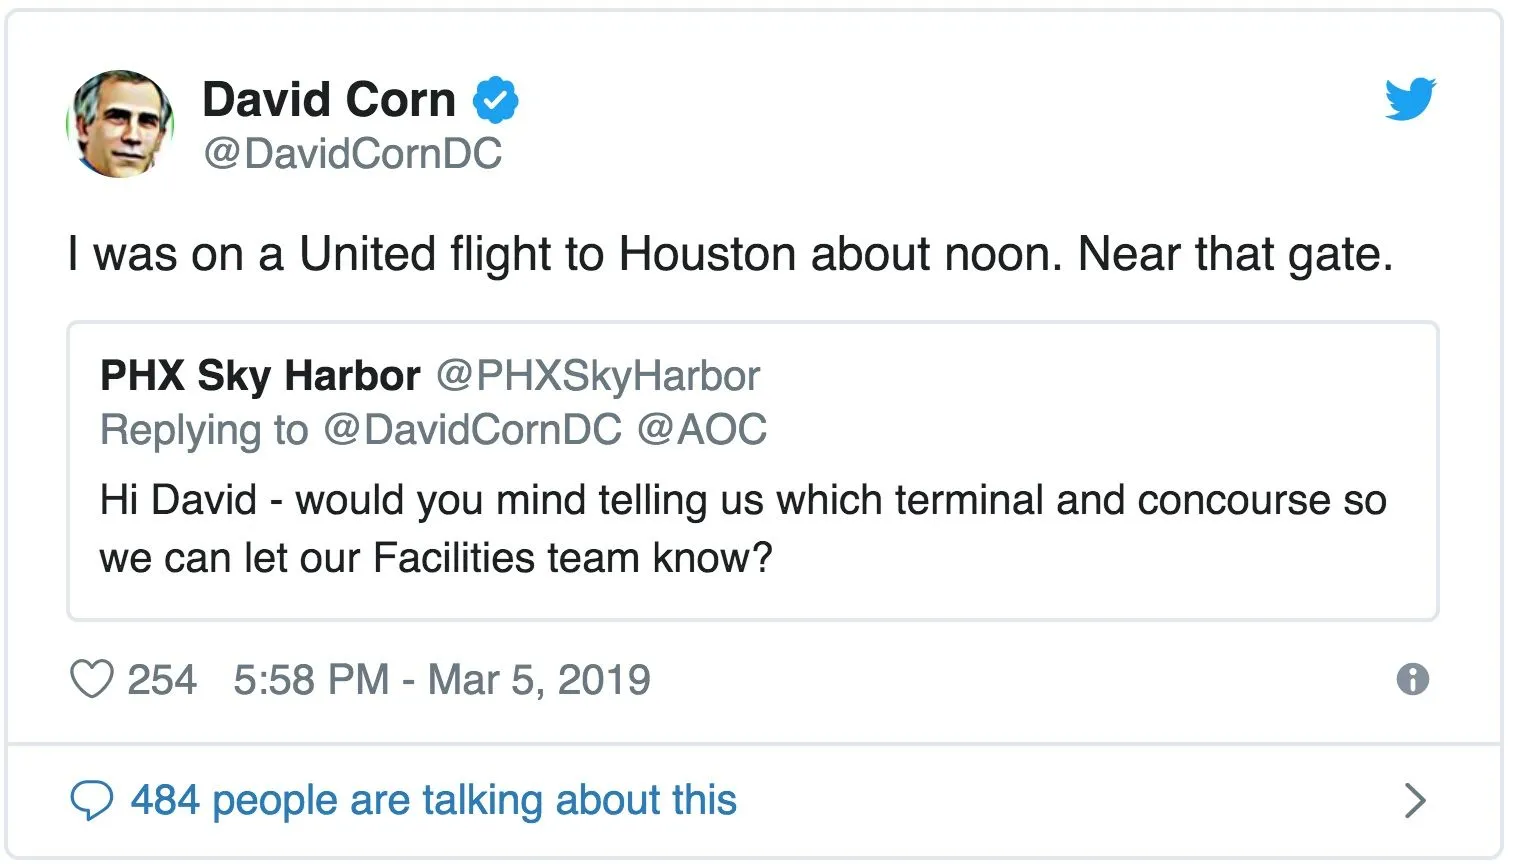Open the 5:58 PM - Mar 5, 2019 timestamp
Image resolution: width=1516 pixels, height=864 pixels.
[441, 680]
